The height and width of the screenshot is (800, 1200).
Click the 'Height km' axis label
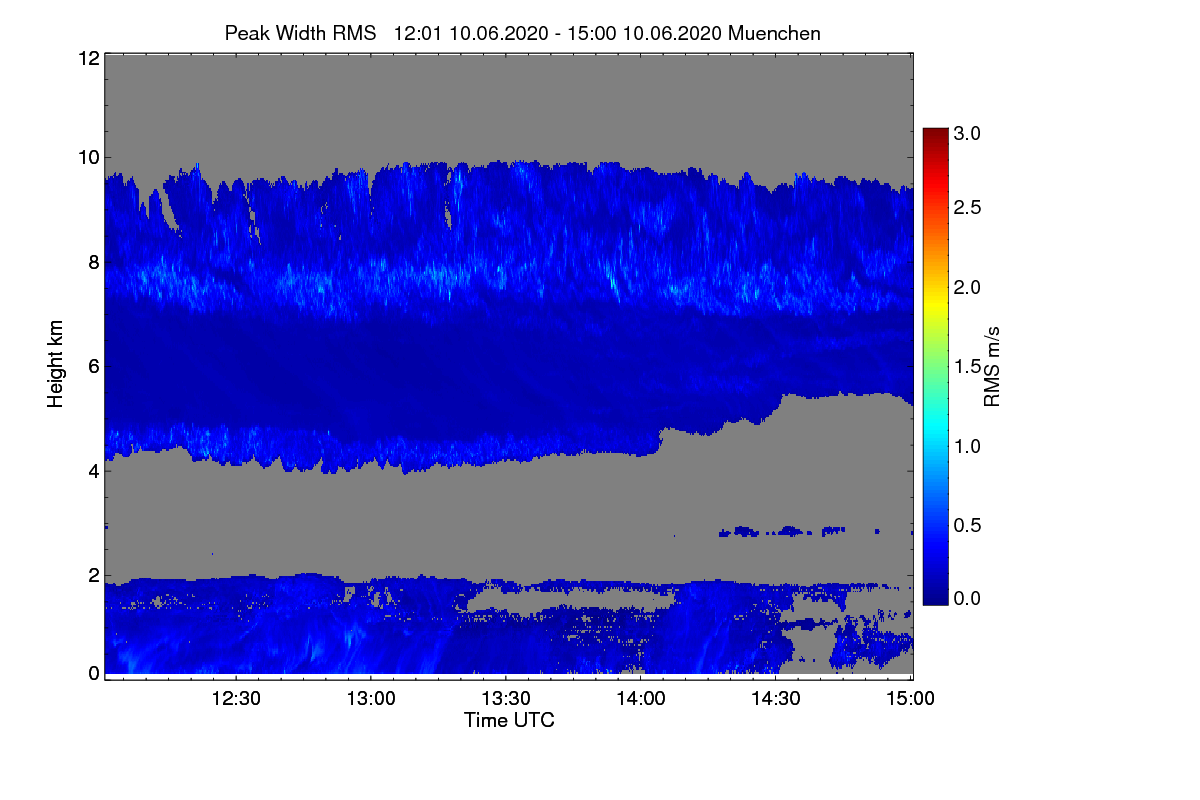point(56,364)
